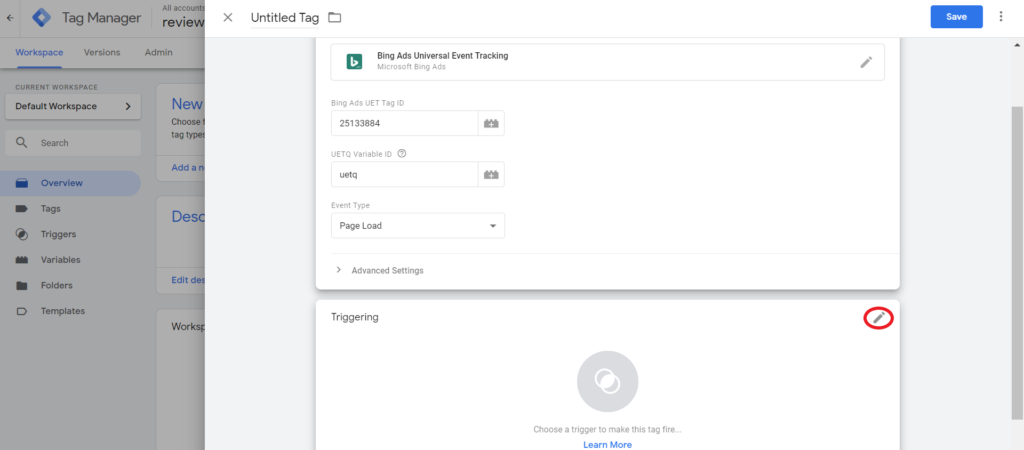Click the Save button

pyautogui.click(x=956, y=17)
